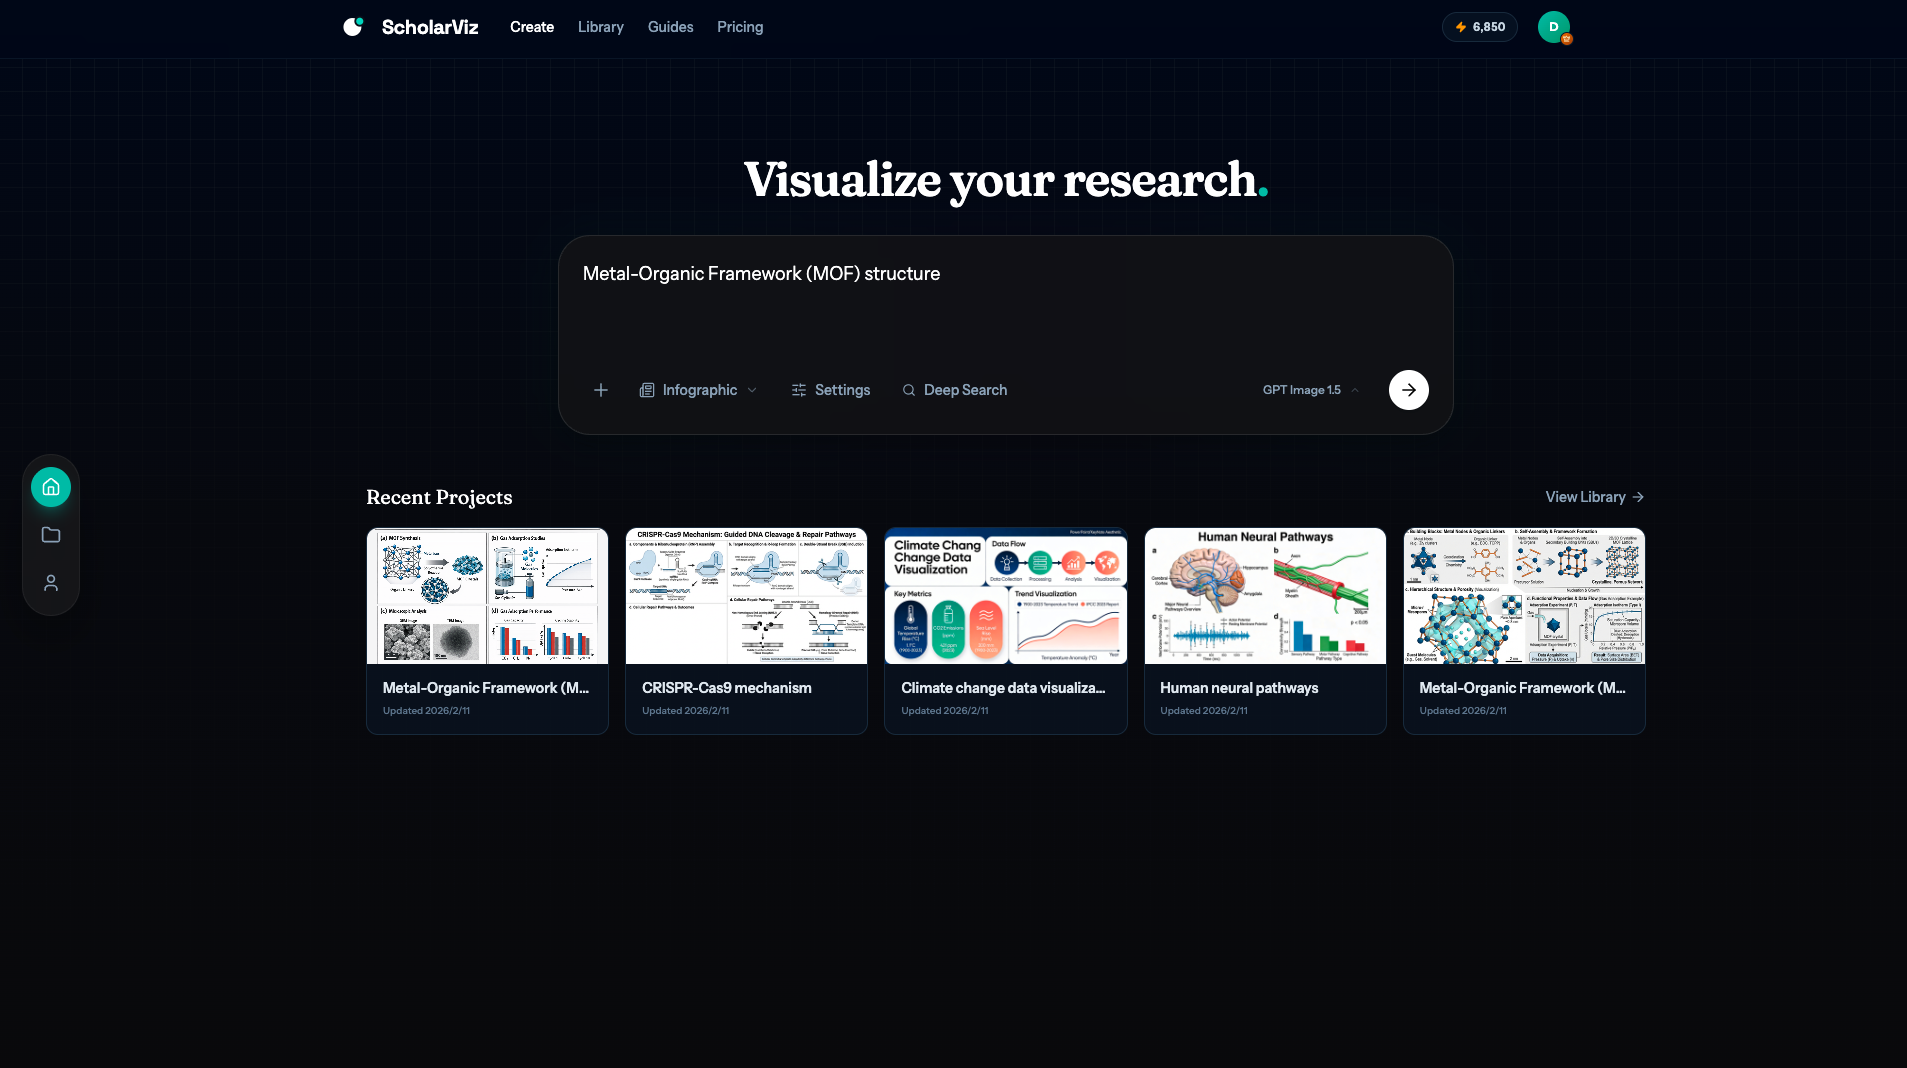Open View Library link
This screenshot has width=1907, height=1068.
1592,497
